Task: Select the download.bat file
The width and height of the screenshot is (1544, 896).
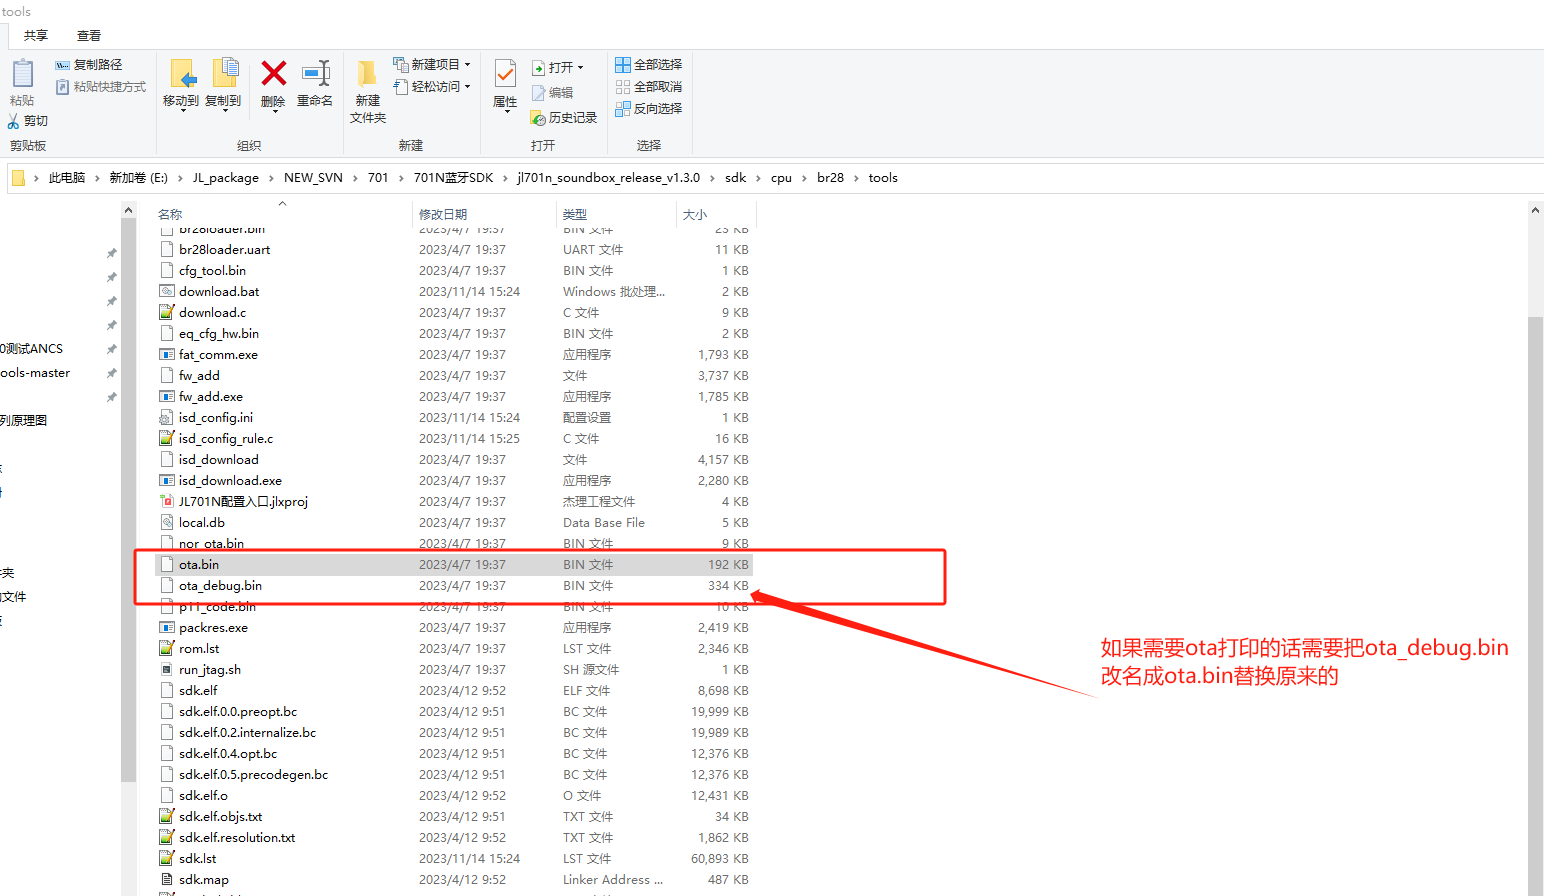Action: tap(454, 292)
